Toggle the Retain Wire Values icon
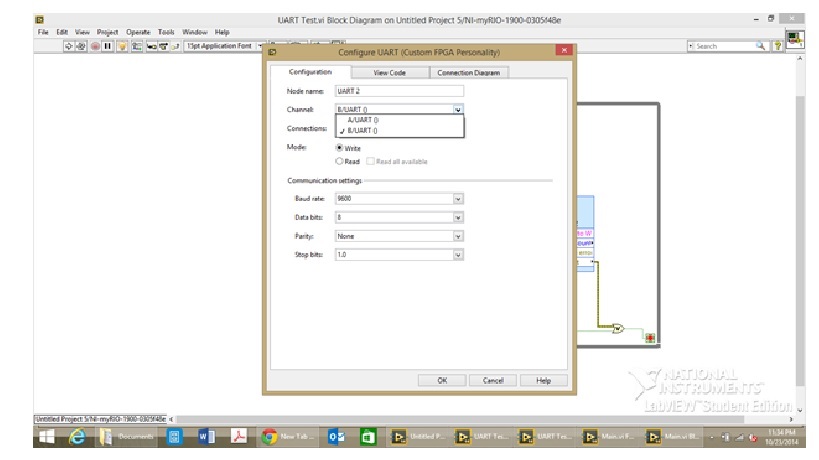 [x=136, y=46]
